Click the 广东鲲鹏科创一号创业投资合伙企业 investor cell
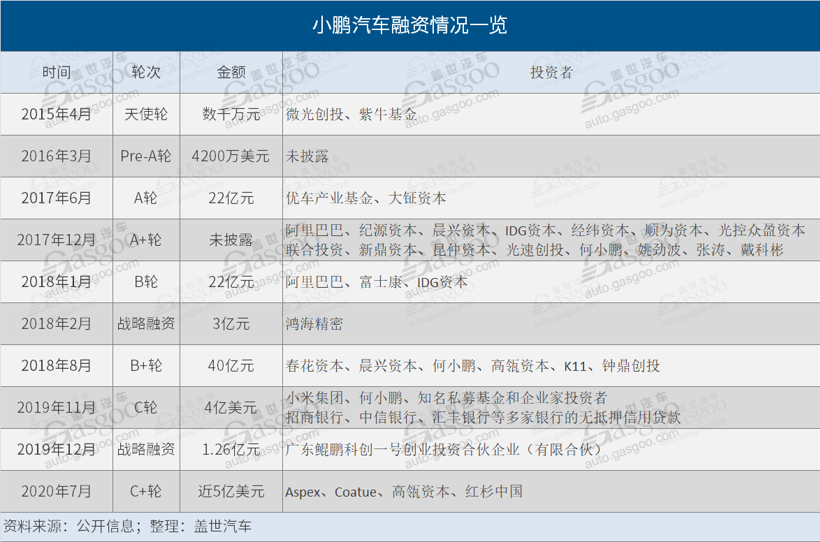 (443, 449)
